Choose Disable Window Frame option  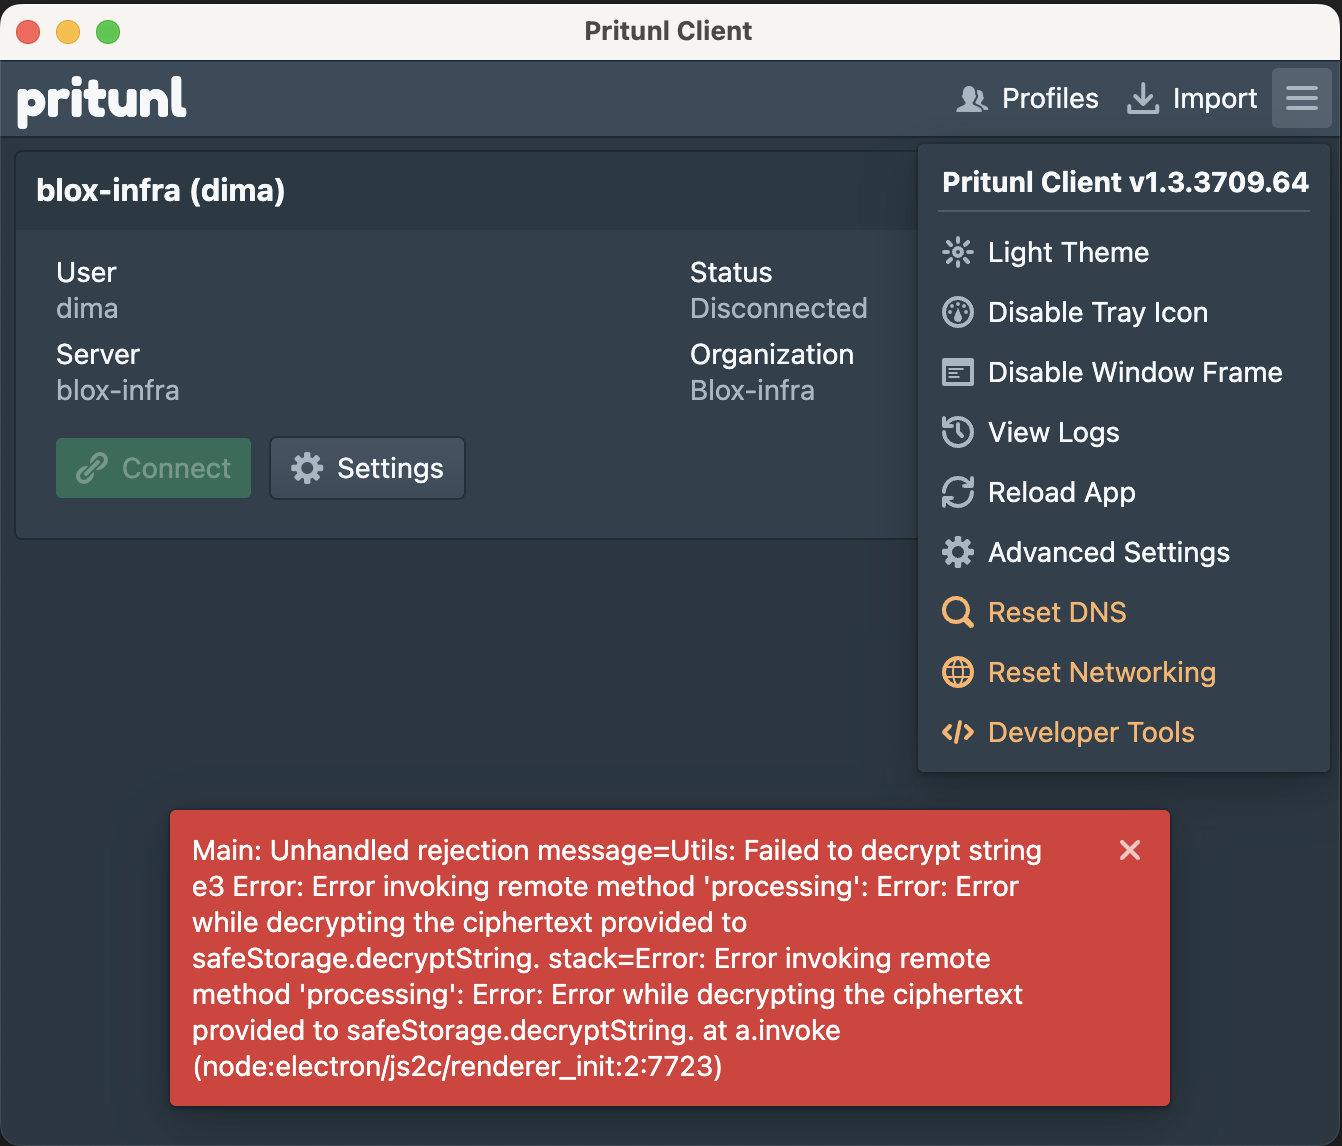point(1124,372)
